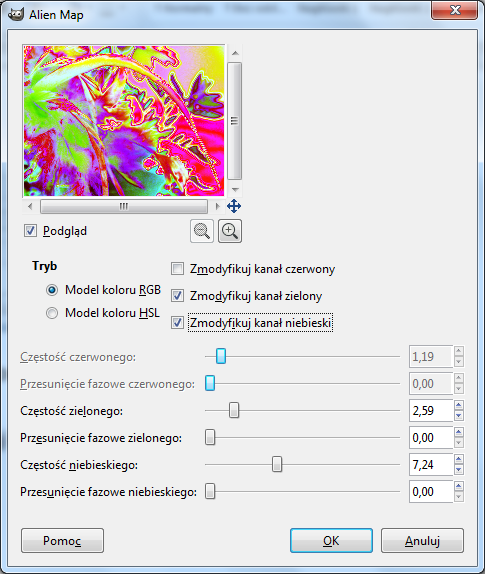Decrease Częstość niebieskiego with down stepper

[459, 470]
